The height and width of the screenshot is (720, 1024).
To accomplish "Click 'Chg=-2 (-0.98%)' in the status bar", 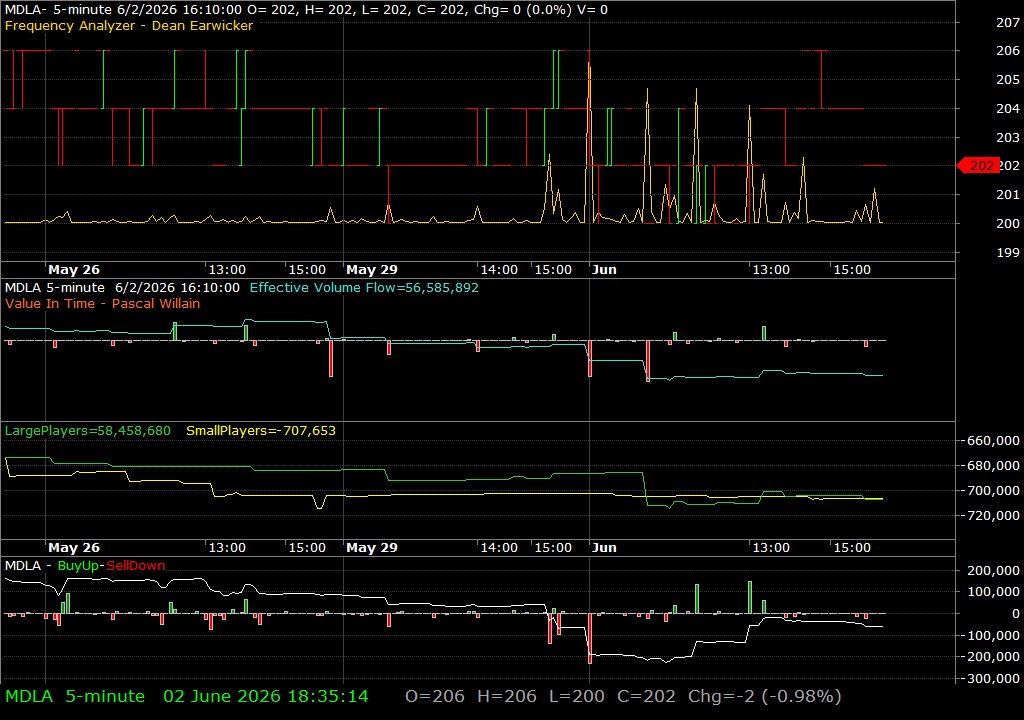I will (765, 696).
